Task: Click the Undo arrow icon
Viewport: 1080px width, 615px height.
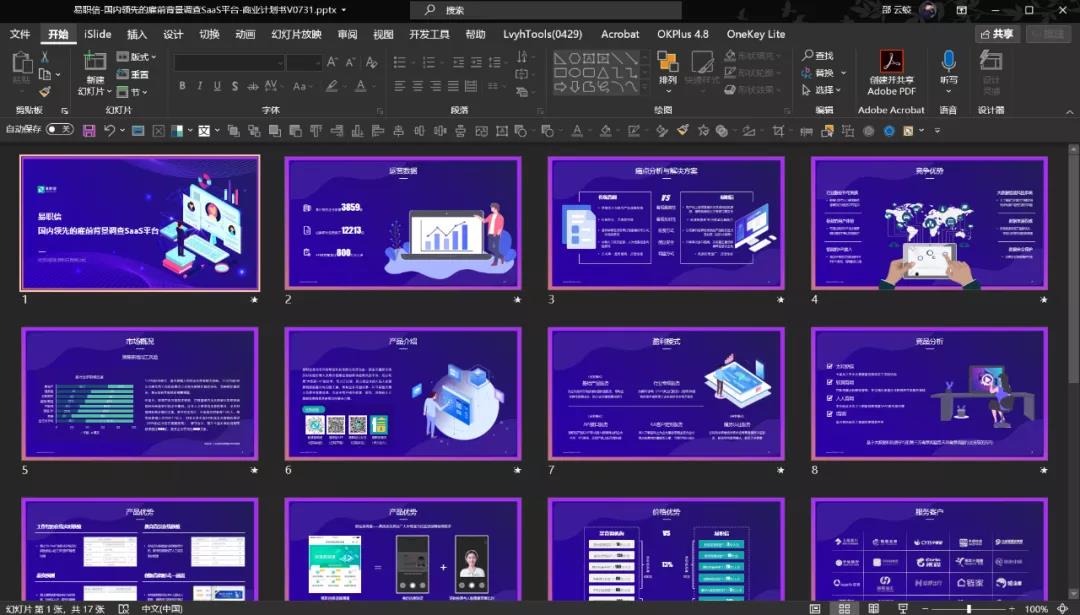Action: 110,130
